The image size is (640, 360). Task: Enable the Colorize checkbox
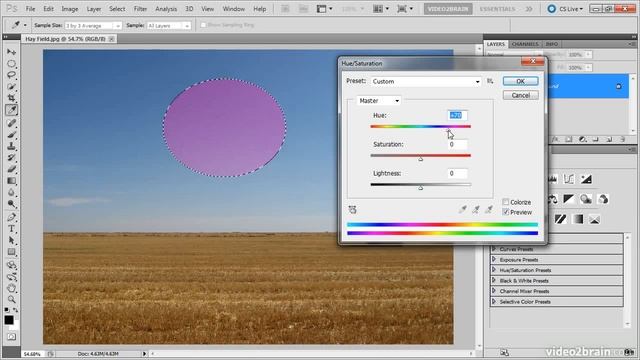click(x=506, y=202)
